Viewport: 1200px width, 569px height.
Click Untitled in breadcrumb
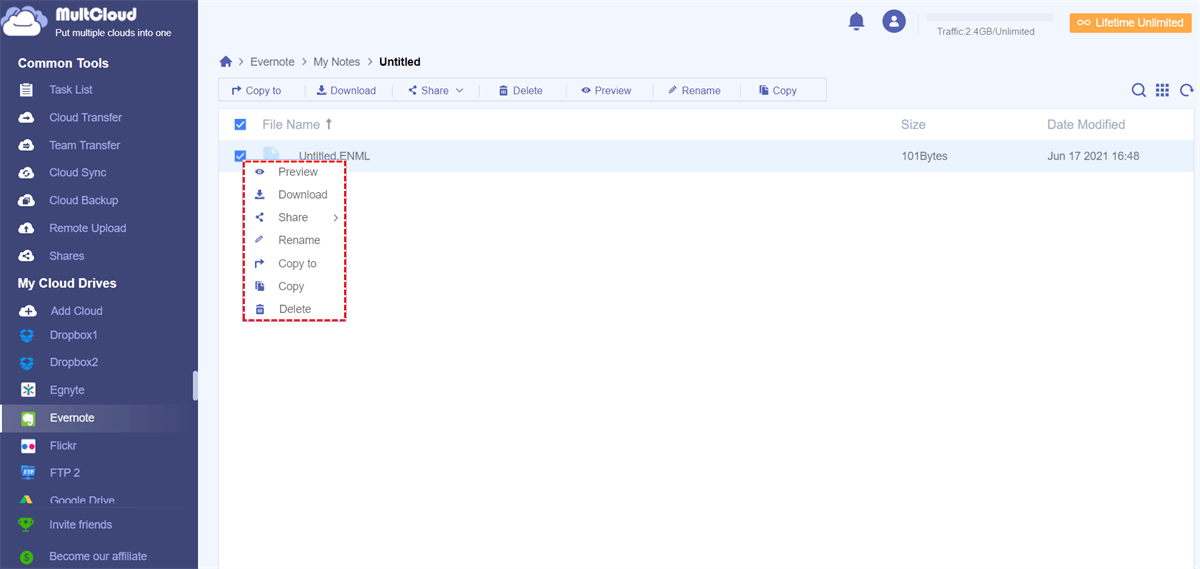(400, 62)
